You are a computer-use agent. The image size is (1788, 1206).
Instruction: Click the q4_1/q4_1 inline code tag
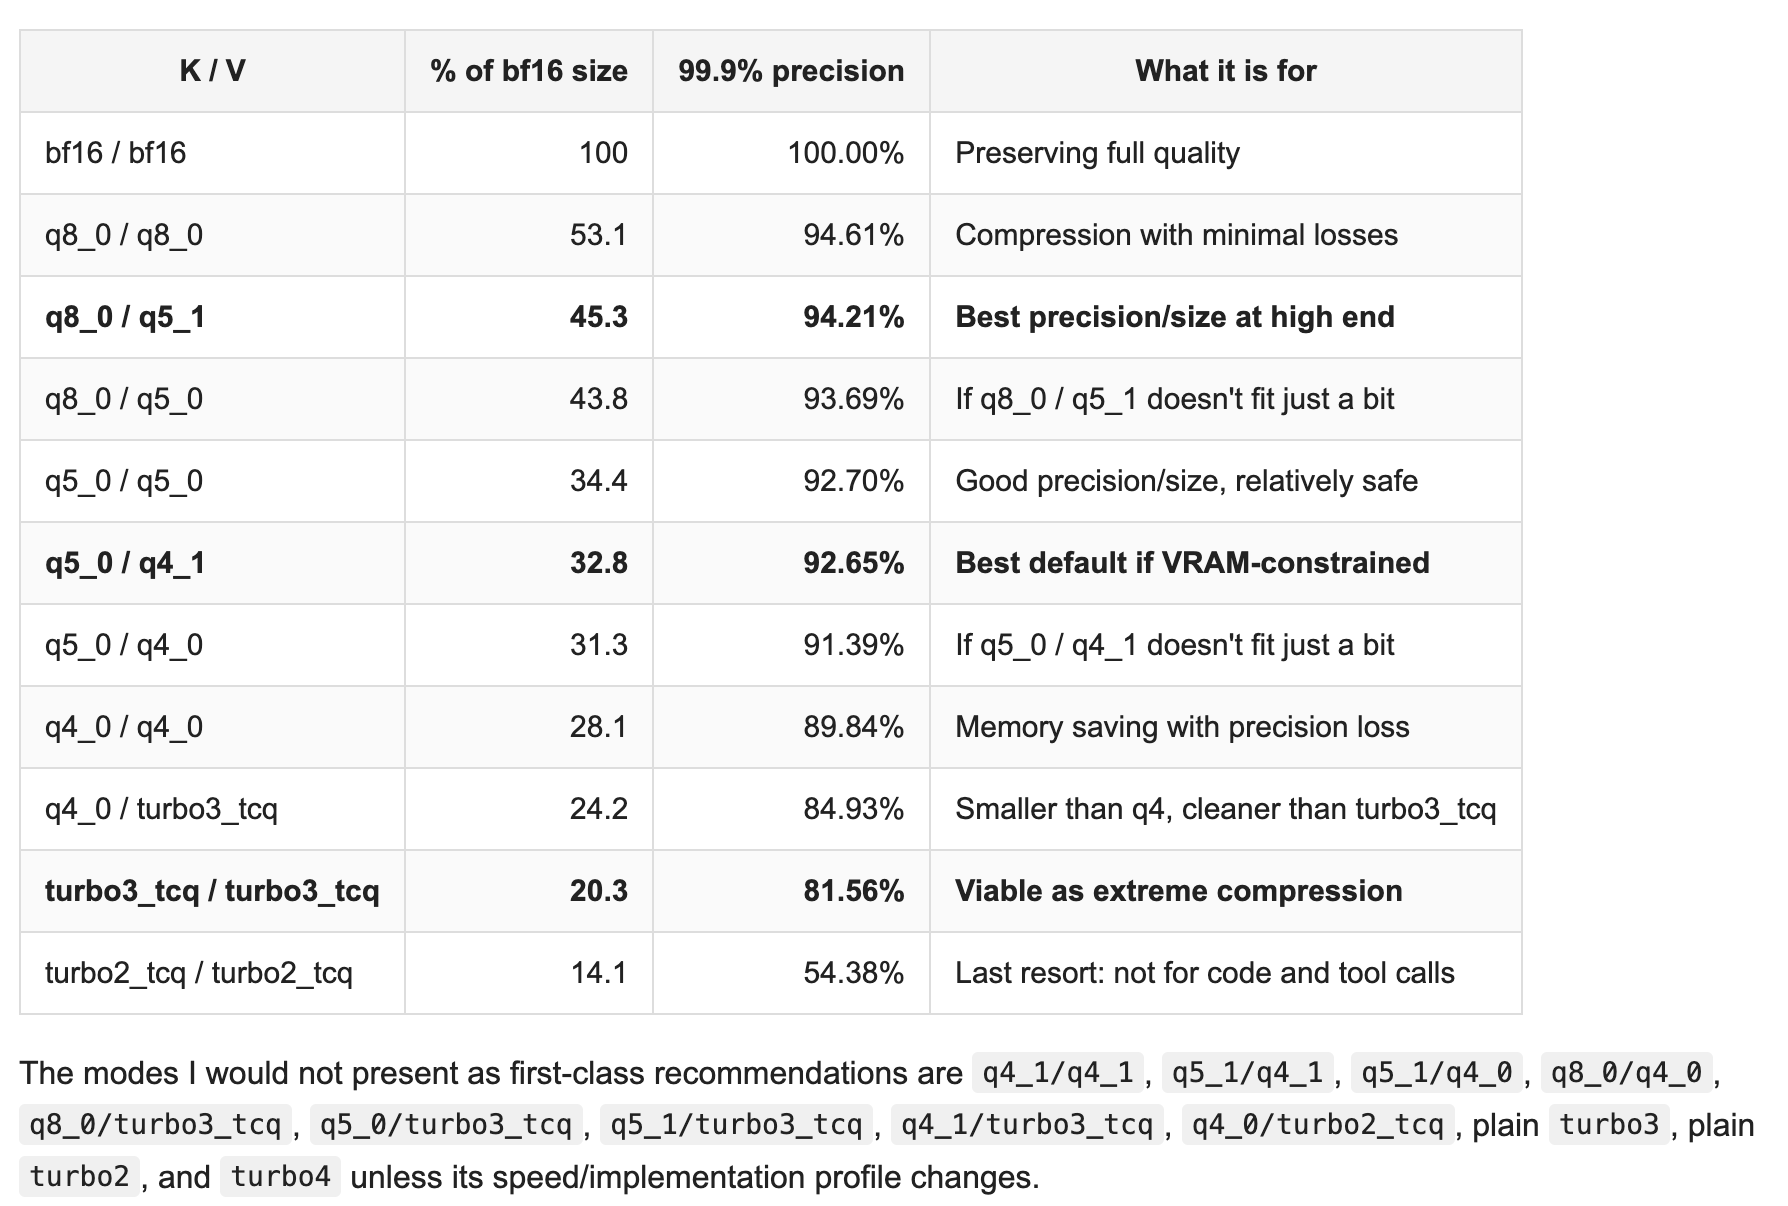tap(1058, 1073)
